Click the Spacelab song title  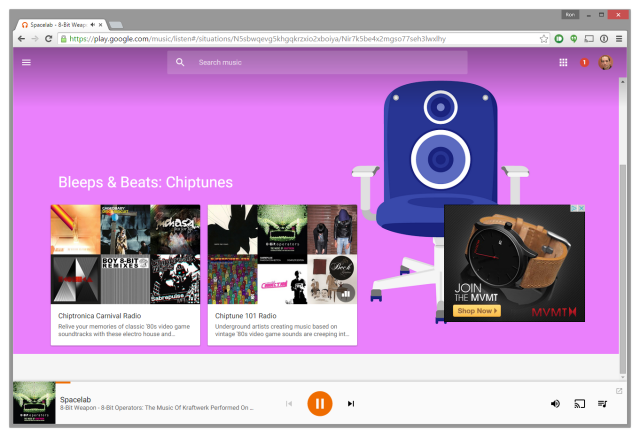click(x=76, y=399)
